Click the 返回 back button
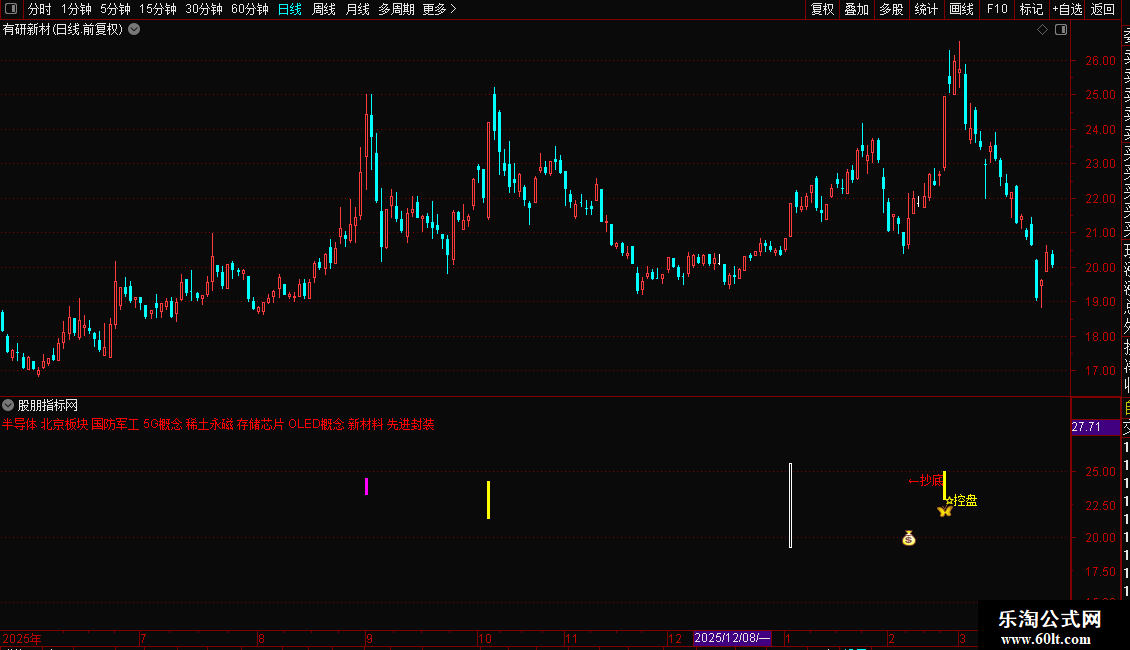 point(1103,9)
